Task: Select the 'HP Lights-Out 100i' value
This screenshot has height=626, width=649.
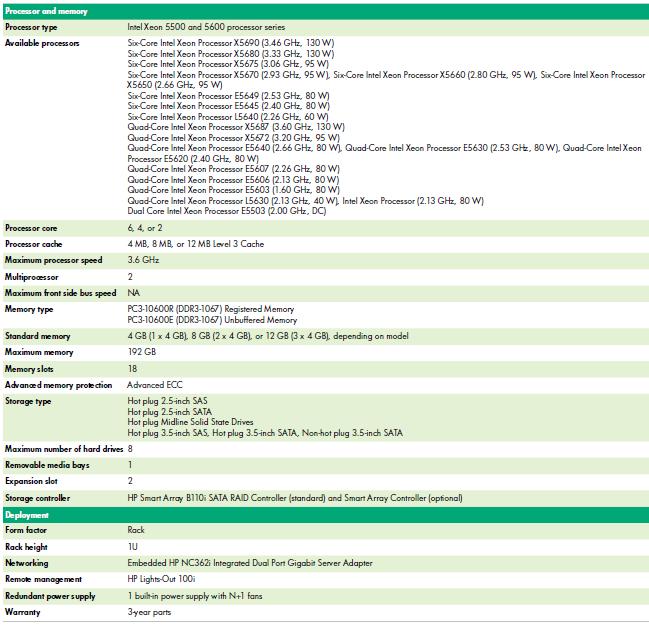Action: 161,579
